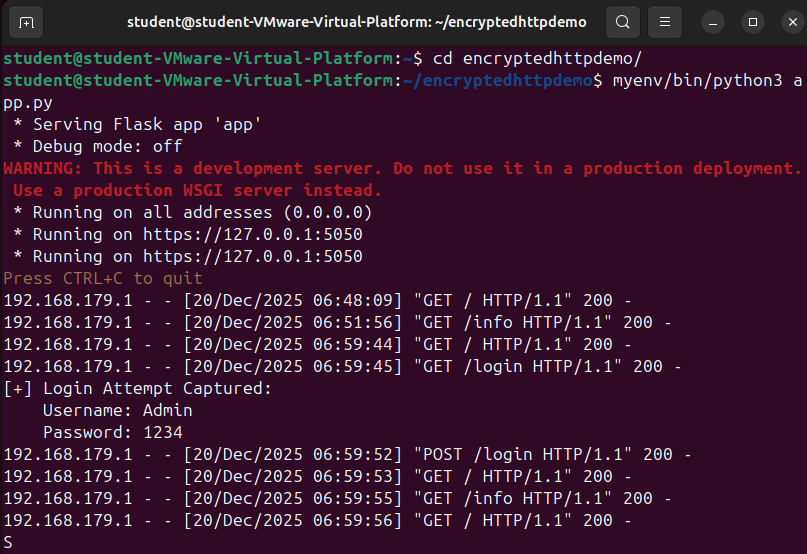
Task: Click the 'Password: 1234' line
Action: coord(112,432)
